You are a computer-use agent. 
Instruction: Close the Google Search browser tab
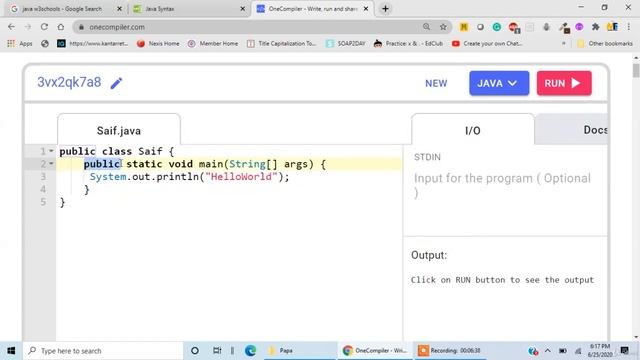pos(119,9)
